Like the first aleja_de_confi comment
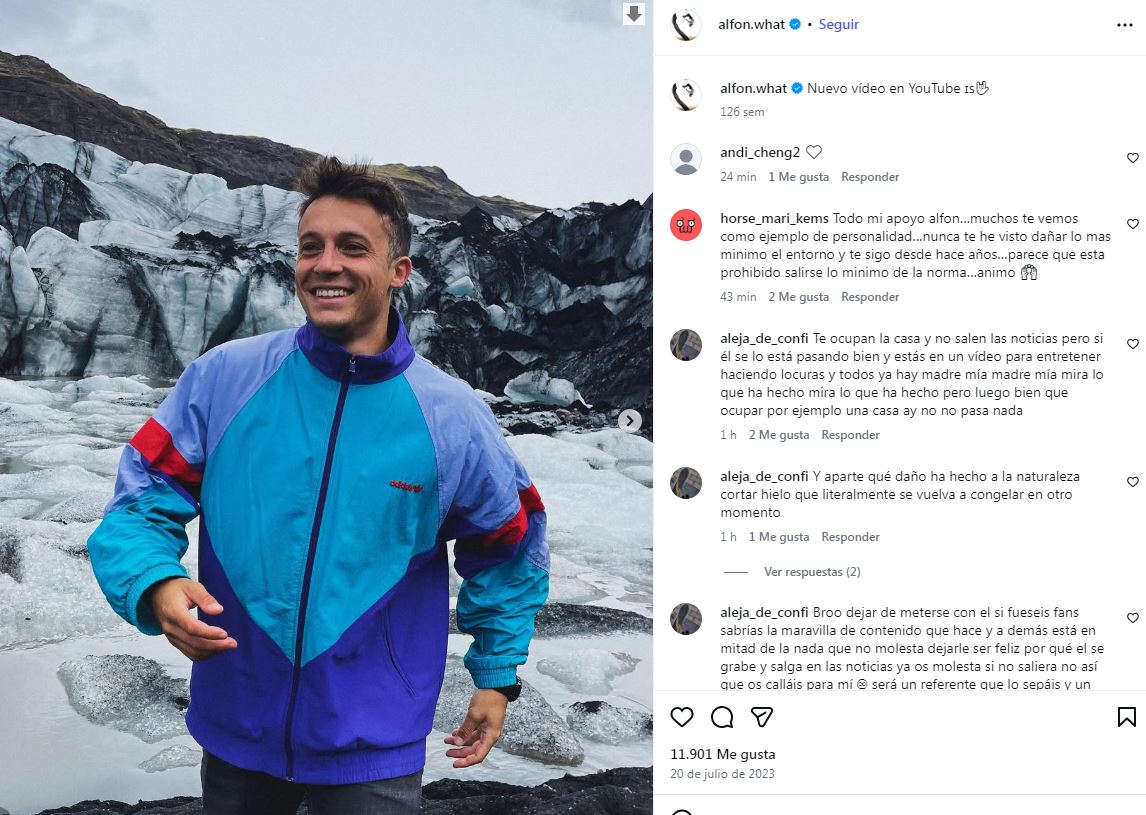This screenshot has height=815, width=1146. 1133,344
